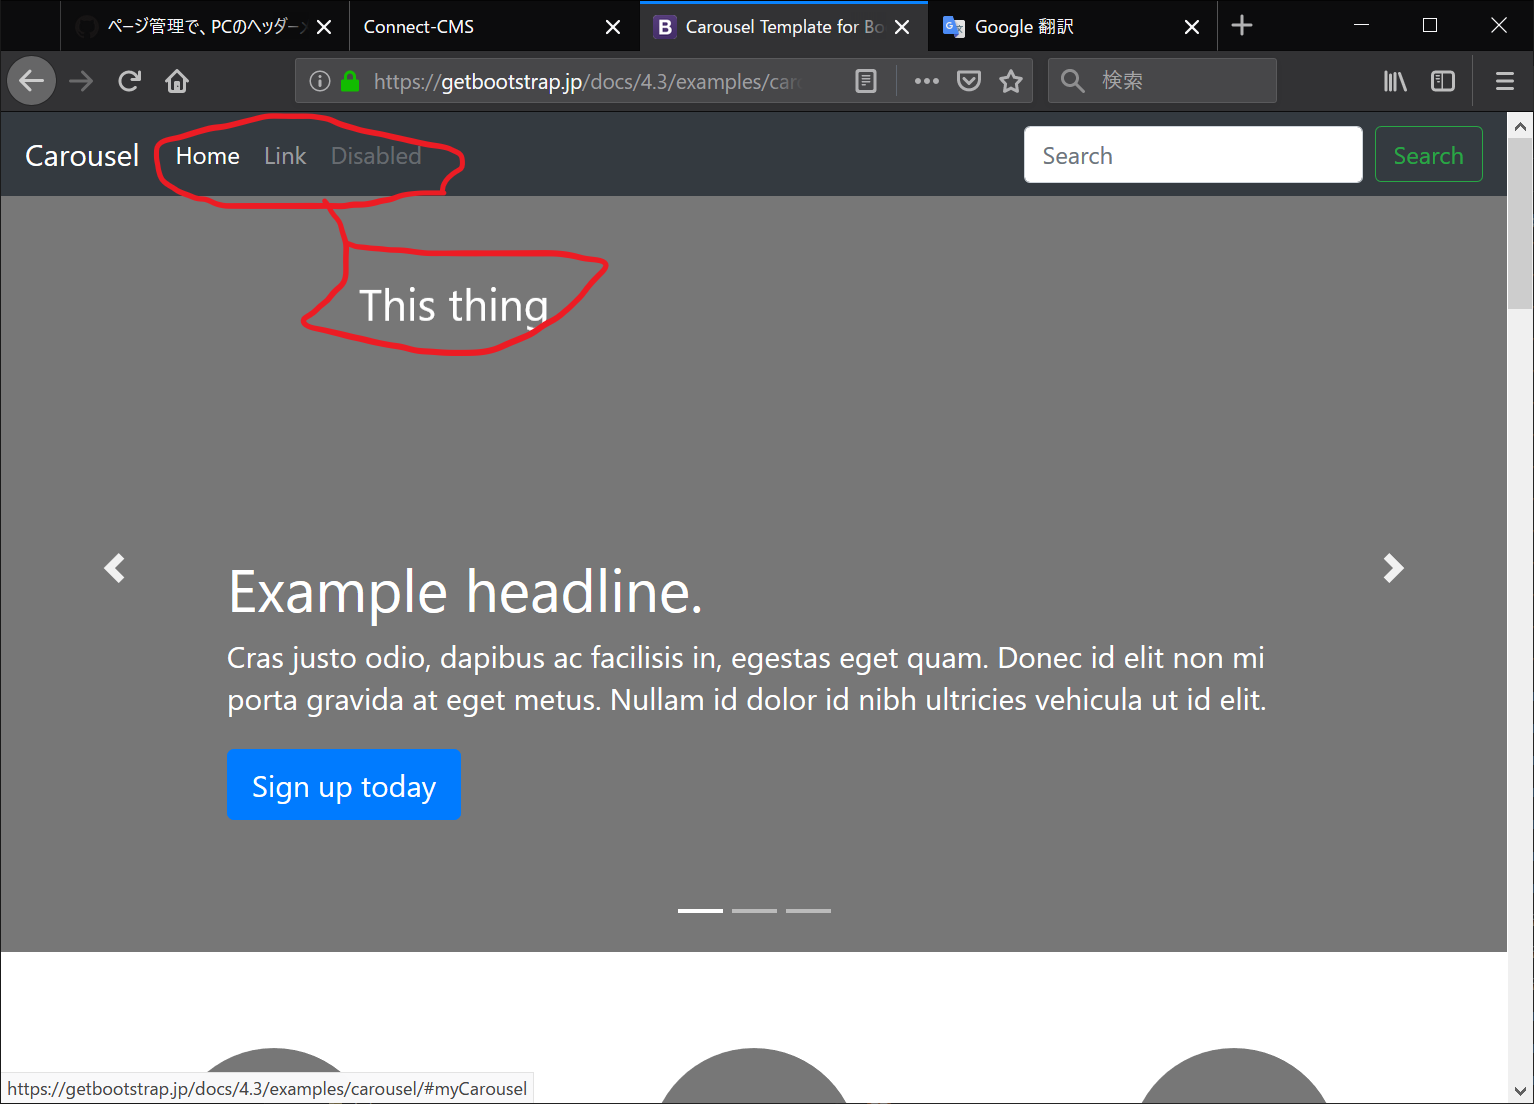The image size is (1534, 1104).
Task: Click the Sign up today button
Action: (344, 785)
